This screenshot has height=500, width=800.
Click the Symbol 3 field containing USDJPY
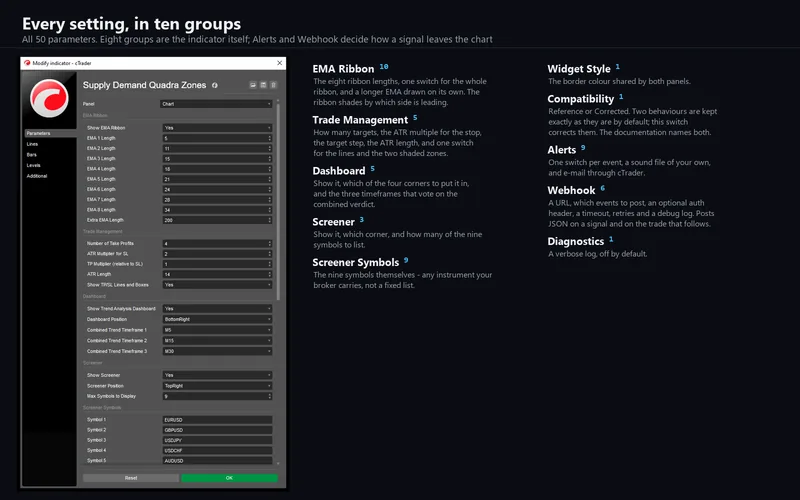click(x=217, y=440)
